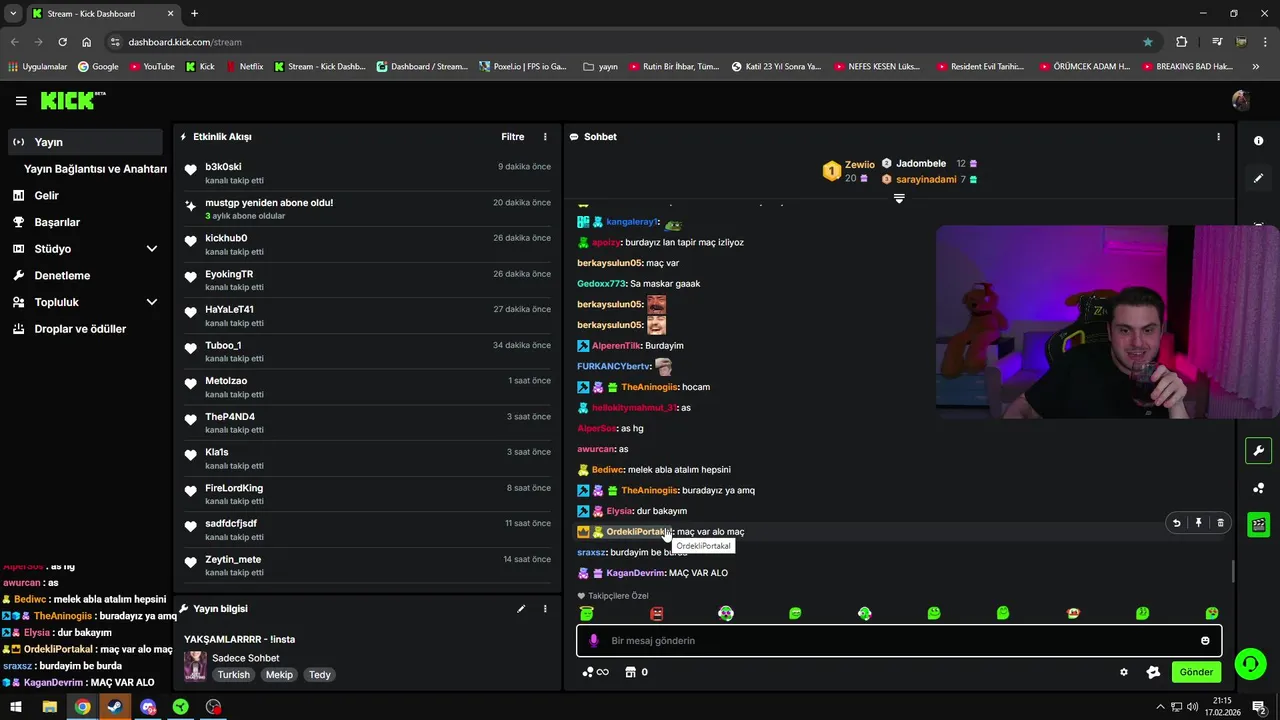Click the chat scrollbar thumb
The image size is (1280, 720).
[x=1233, y=571]
